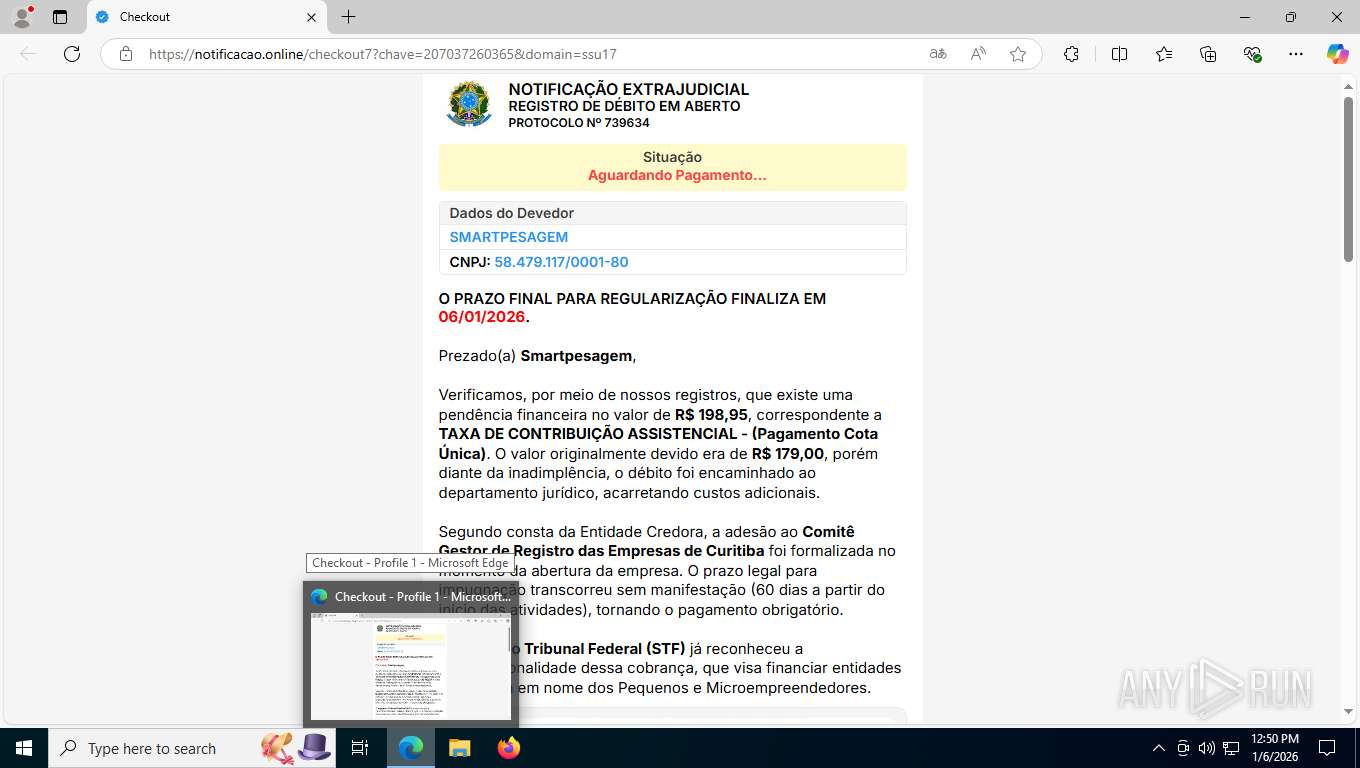Click the 'Aguardando Pagamento...' status text
The height and width of the screenshot is (768, 1360).
[x=677, y=175]
